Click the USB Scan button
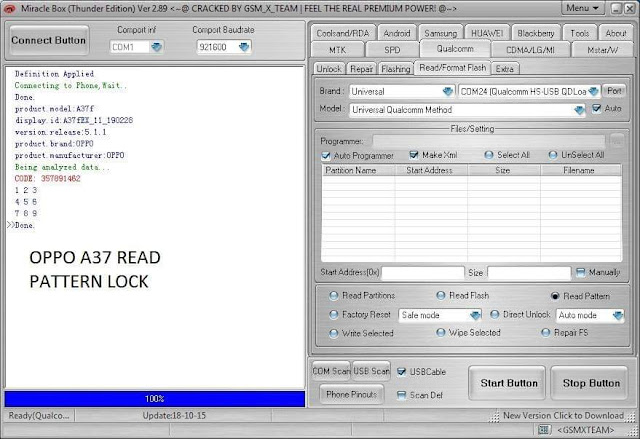Viewport: 640px width, 439px height. coord(371,371)
